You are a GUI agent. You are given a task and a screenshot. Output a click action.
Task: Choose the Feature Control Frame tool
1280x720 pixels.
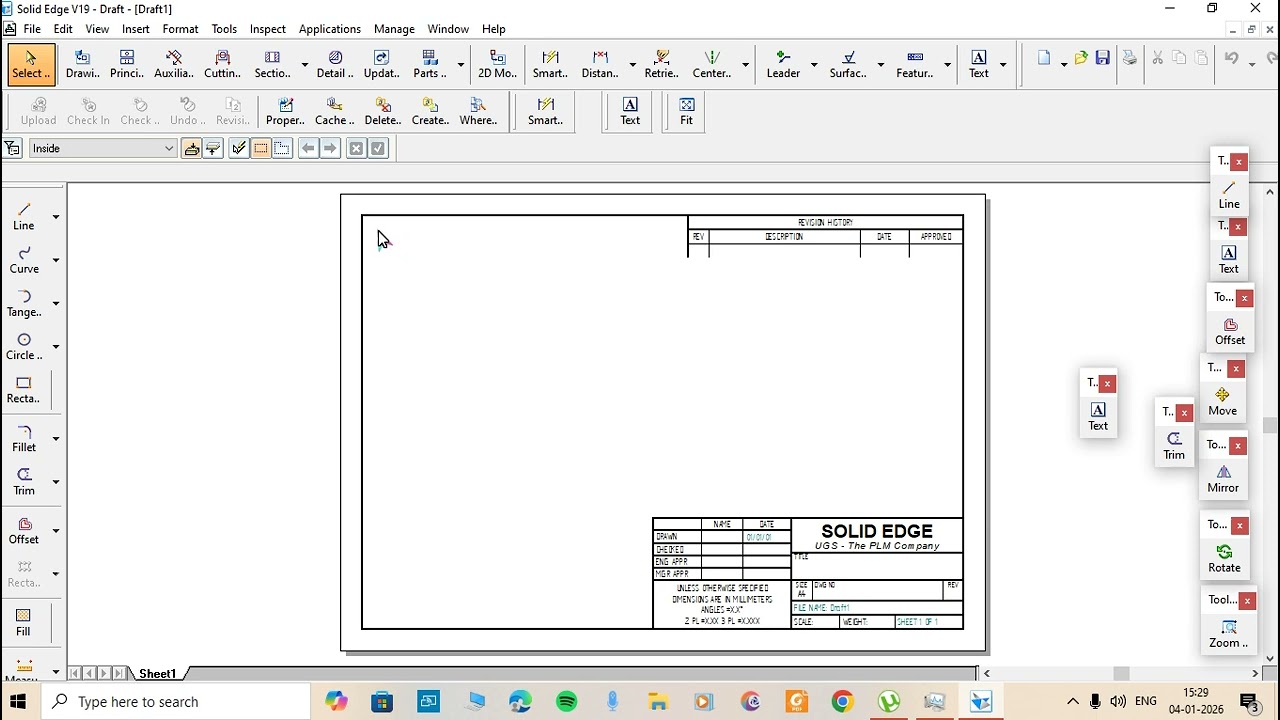915,65
